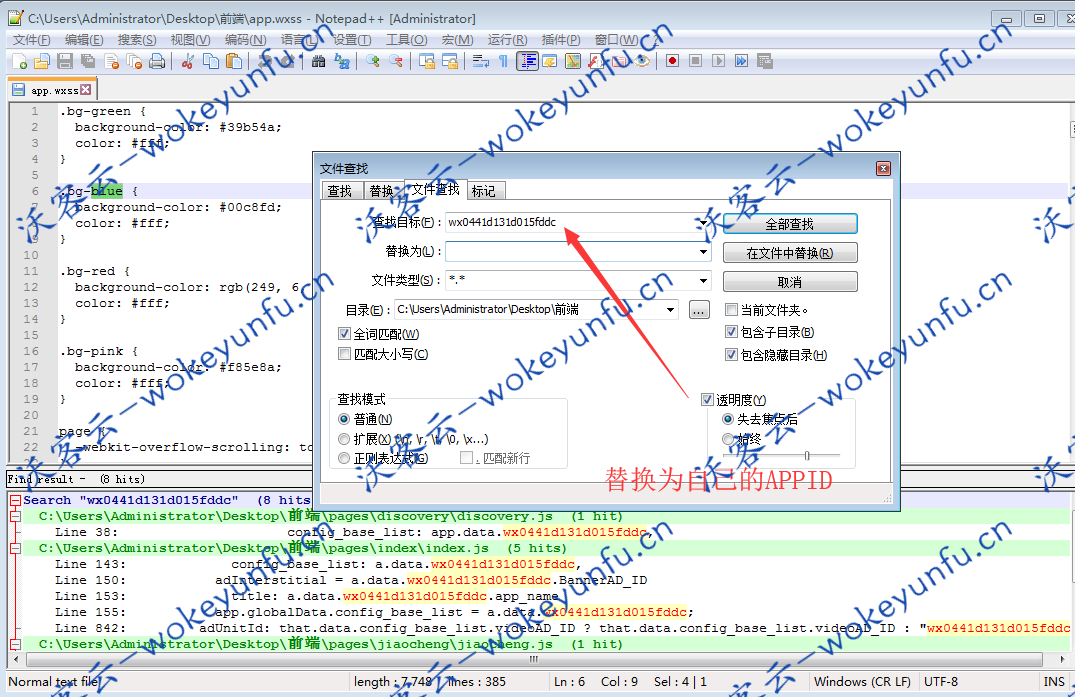Switch to 查找 tab in dialog

pyautogui.click(x=339, y=191)
